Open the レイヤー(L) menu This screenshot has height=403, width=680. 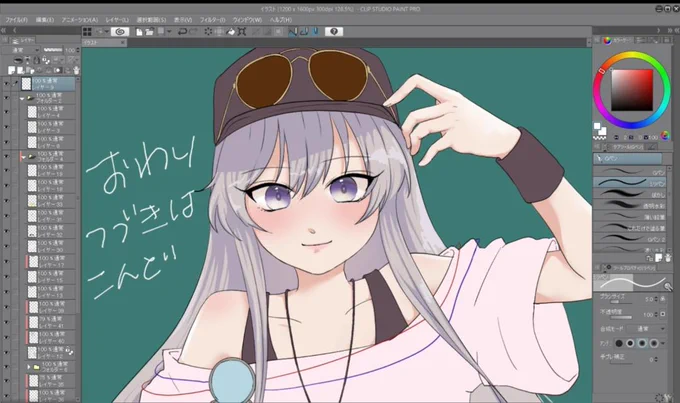pos(117,20)
